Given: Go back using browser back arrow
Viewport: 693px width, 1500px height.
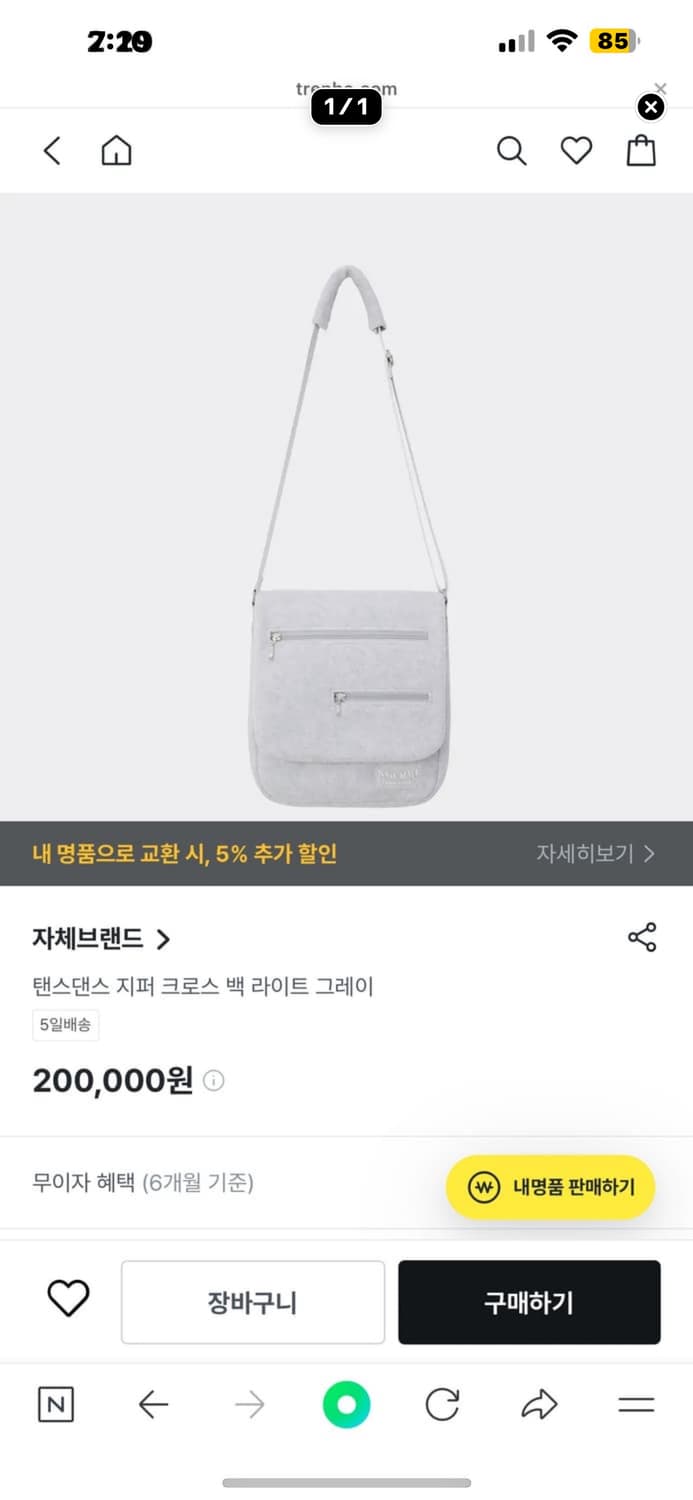Looking at the screenshot, I should tap(152, 1404).
